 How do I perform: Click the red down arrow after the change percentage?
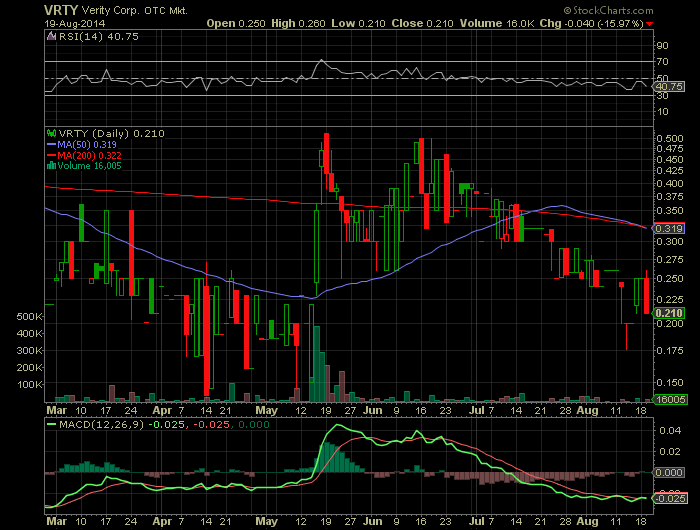click(649, 24)
